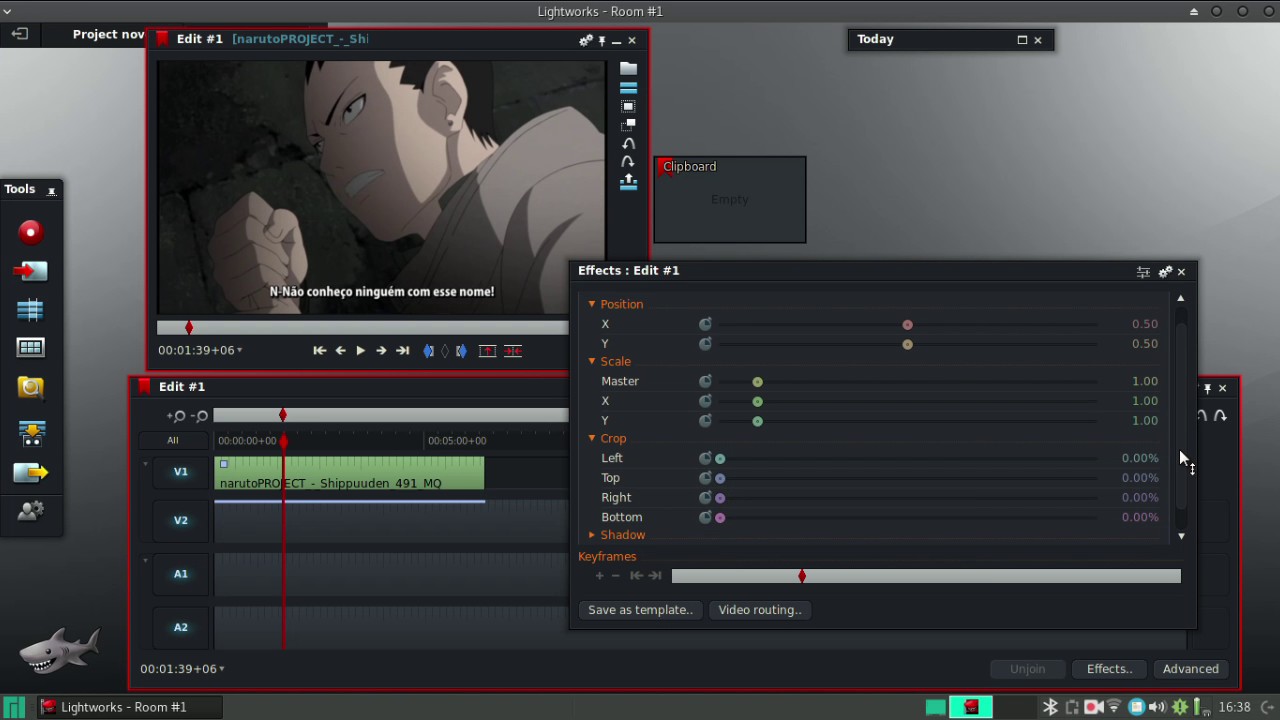The image size is (1280, 720).
Task: Toggle keyframing for Crop Top
Action: (705, 478)
